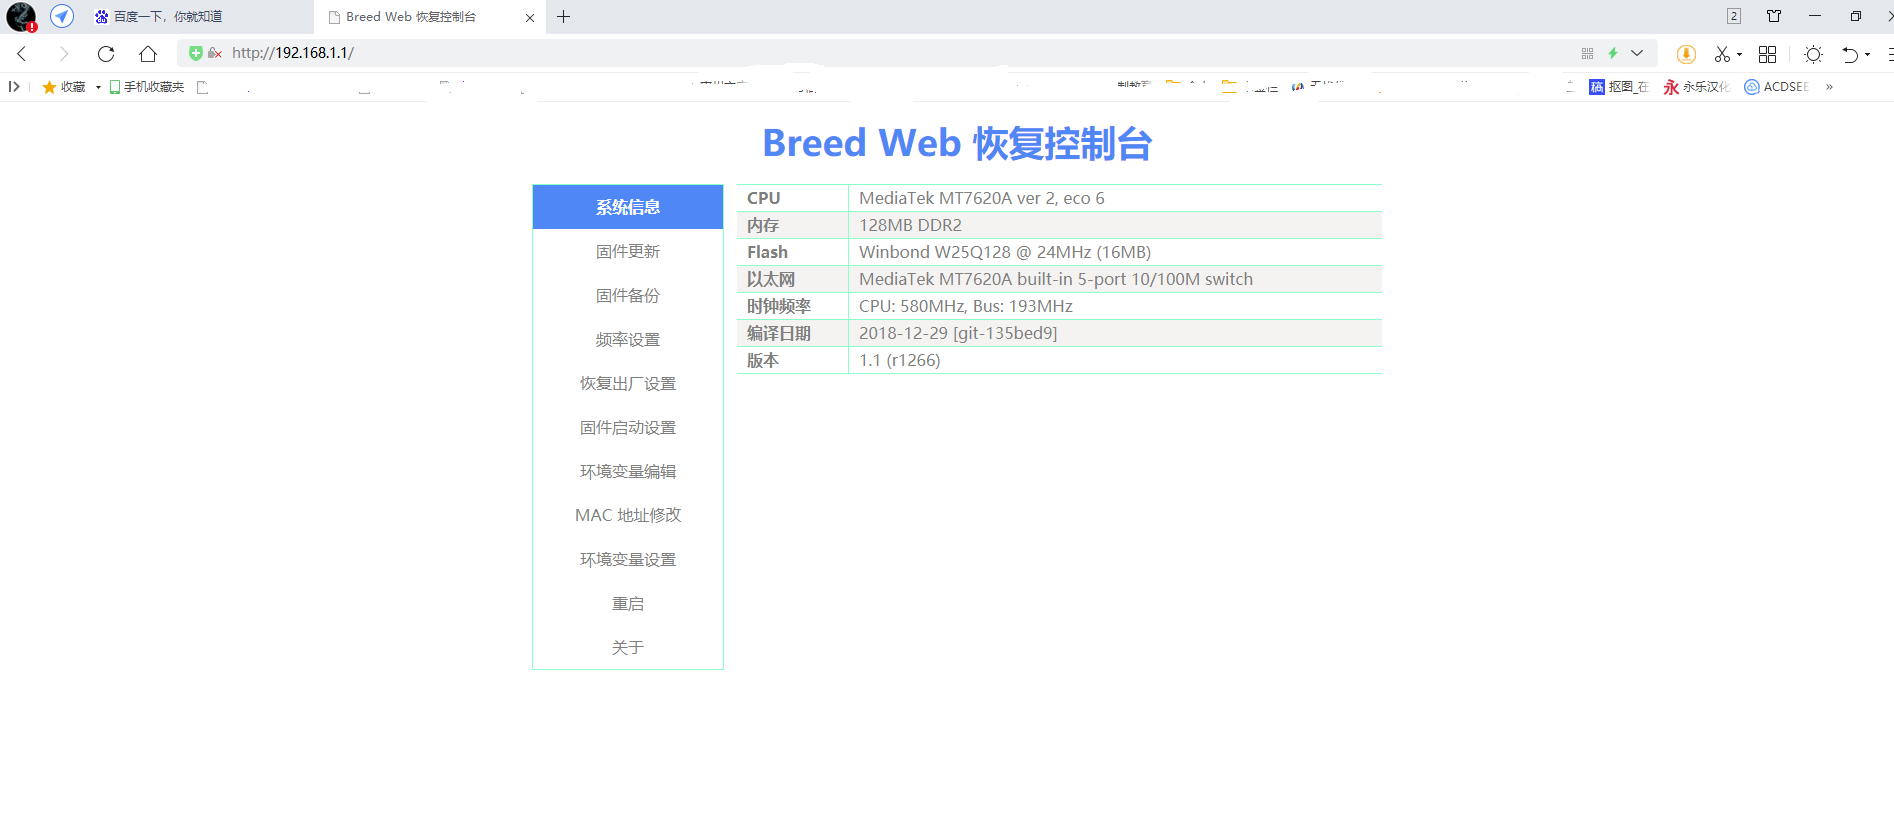Open the orange download manager icon
The image size is (1894, 835).
pyautogui.click(x=1686, y=54)
